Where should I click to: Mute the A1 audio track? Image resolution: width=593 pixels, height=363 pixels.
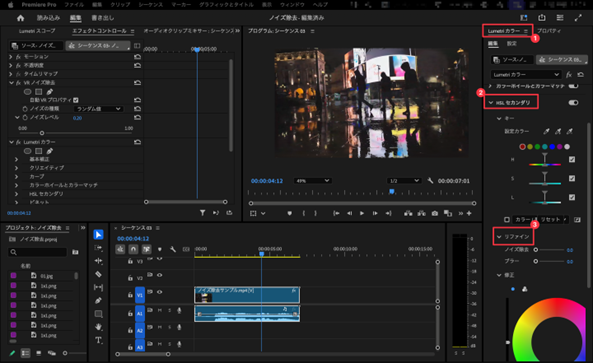click(x=160, y=310)
